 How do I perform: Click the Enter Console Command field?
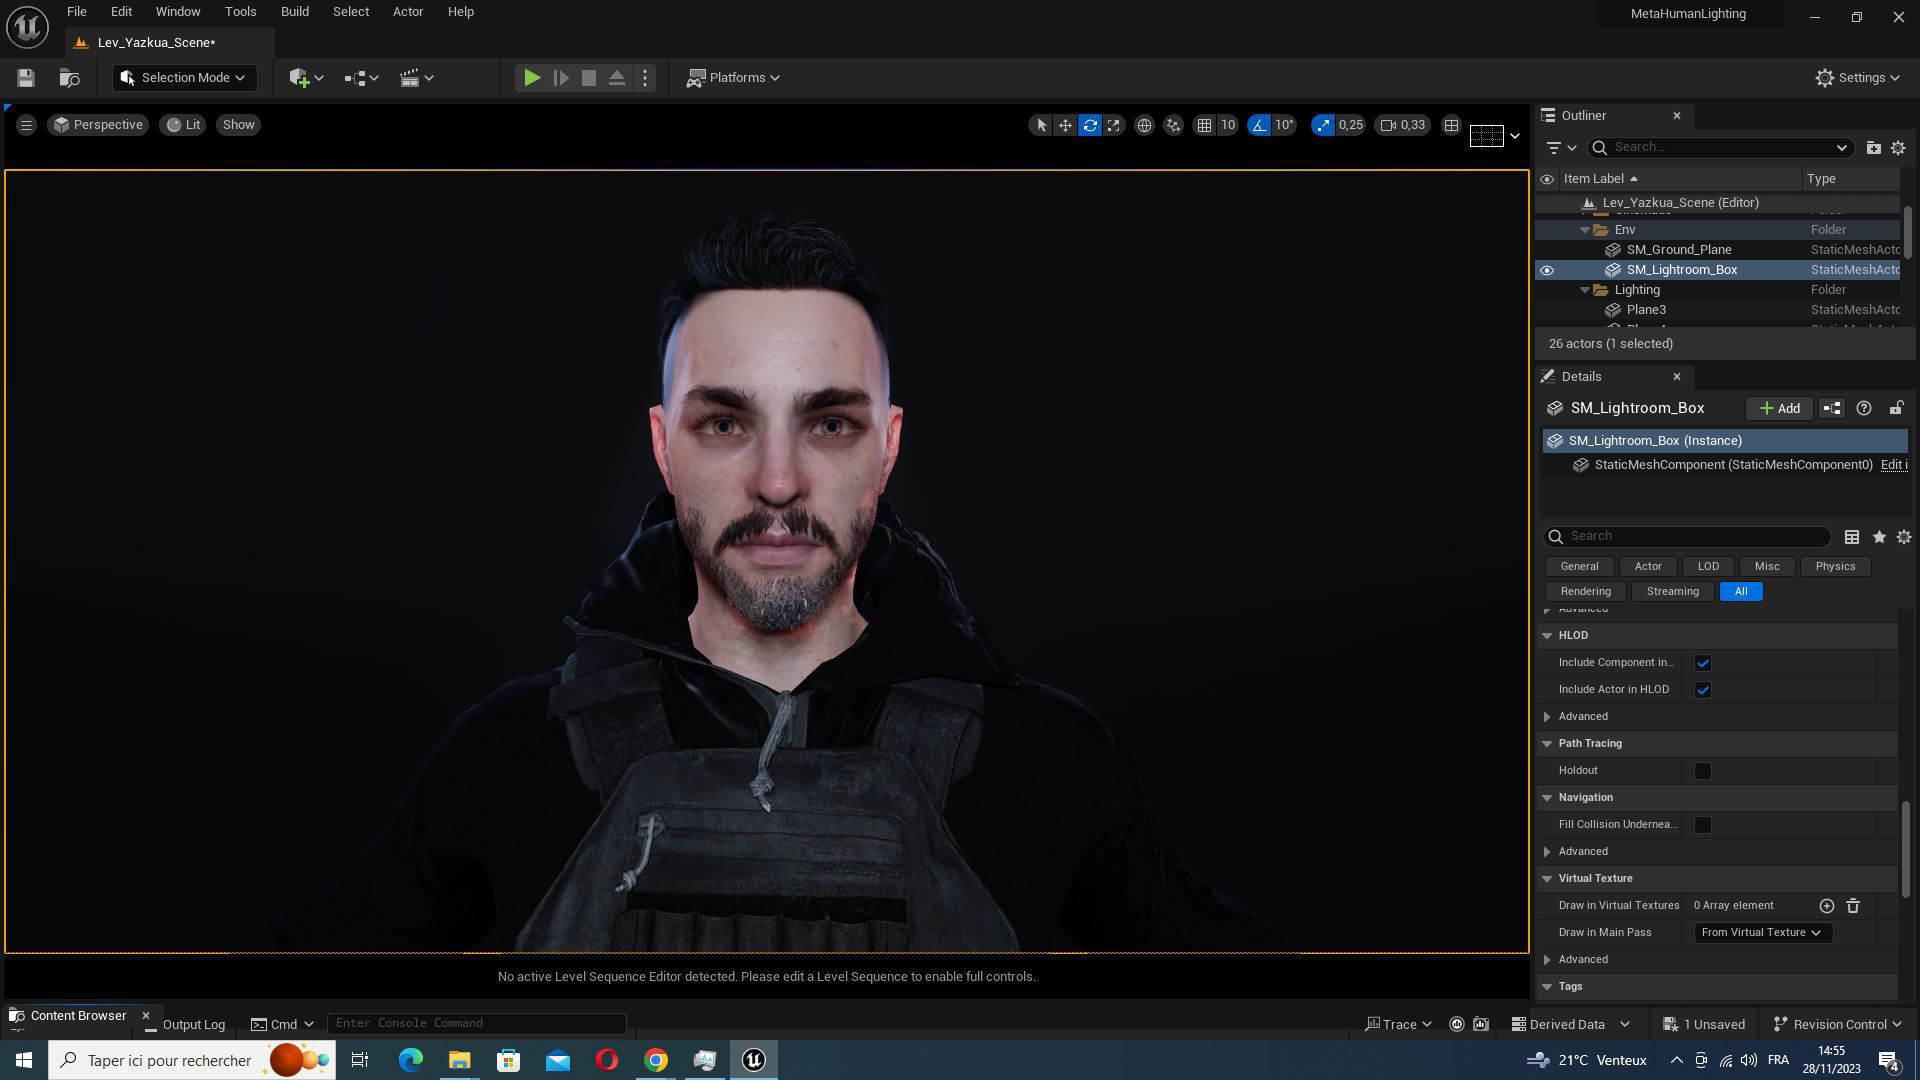(476, 1023)
